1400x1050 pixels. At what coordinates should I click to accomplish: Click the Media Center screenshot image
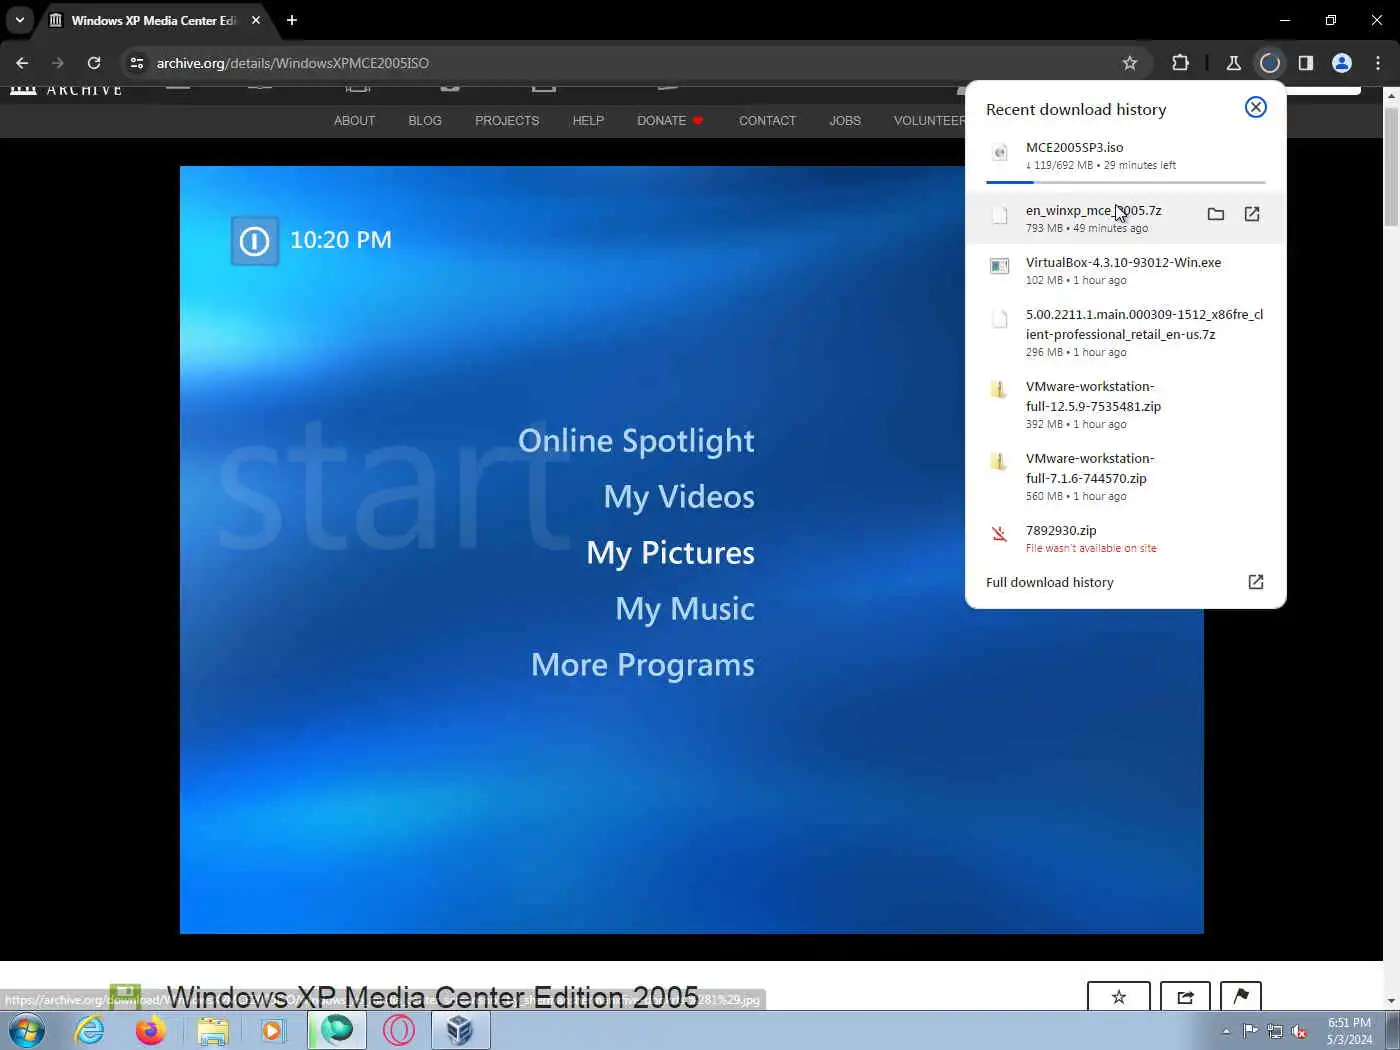(x=691, y=550)
